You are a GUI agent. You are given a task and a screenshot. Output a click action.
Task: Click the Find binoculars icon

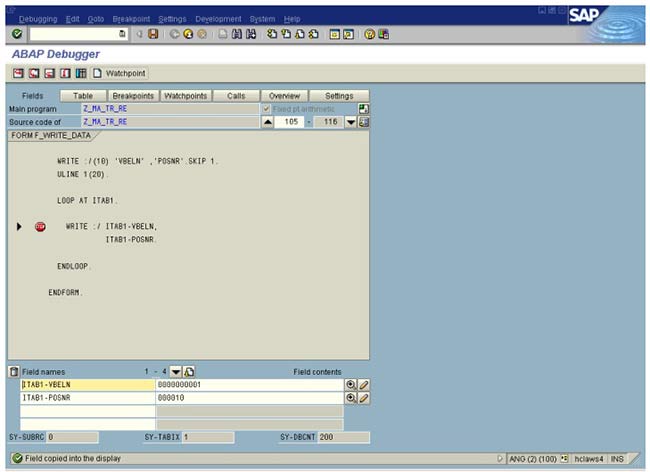[236, 34]
